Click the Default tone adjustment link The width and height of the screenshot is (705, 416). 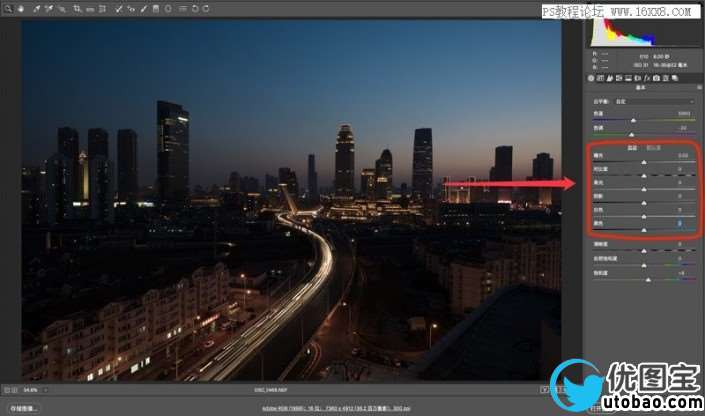click(650, 147)
